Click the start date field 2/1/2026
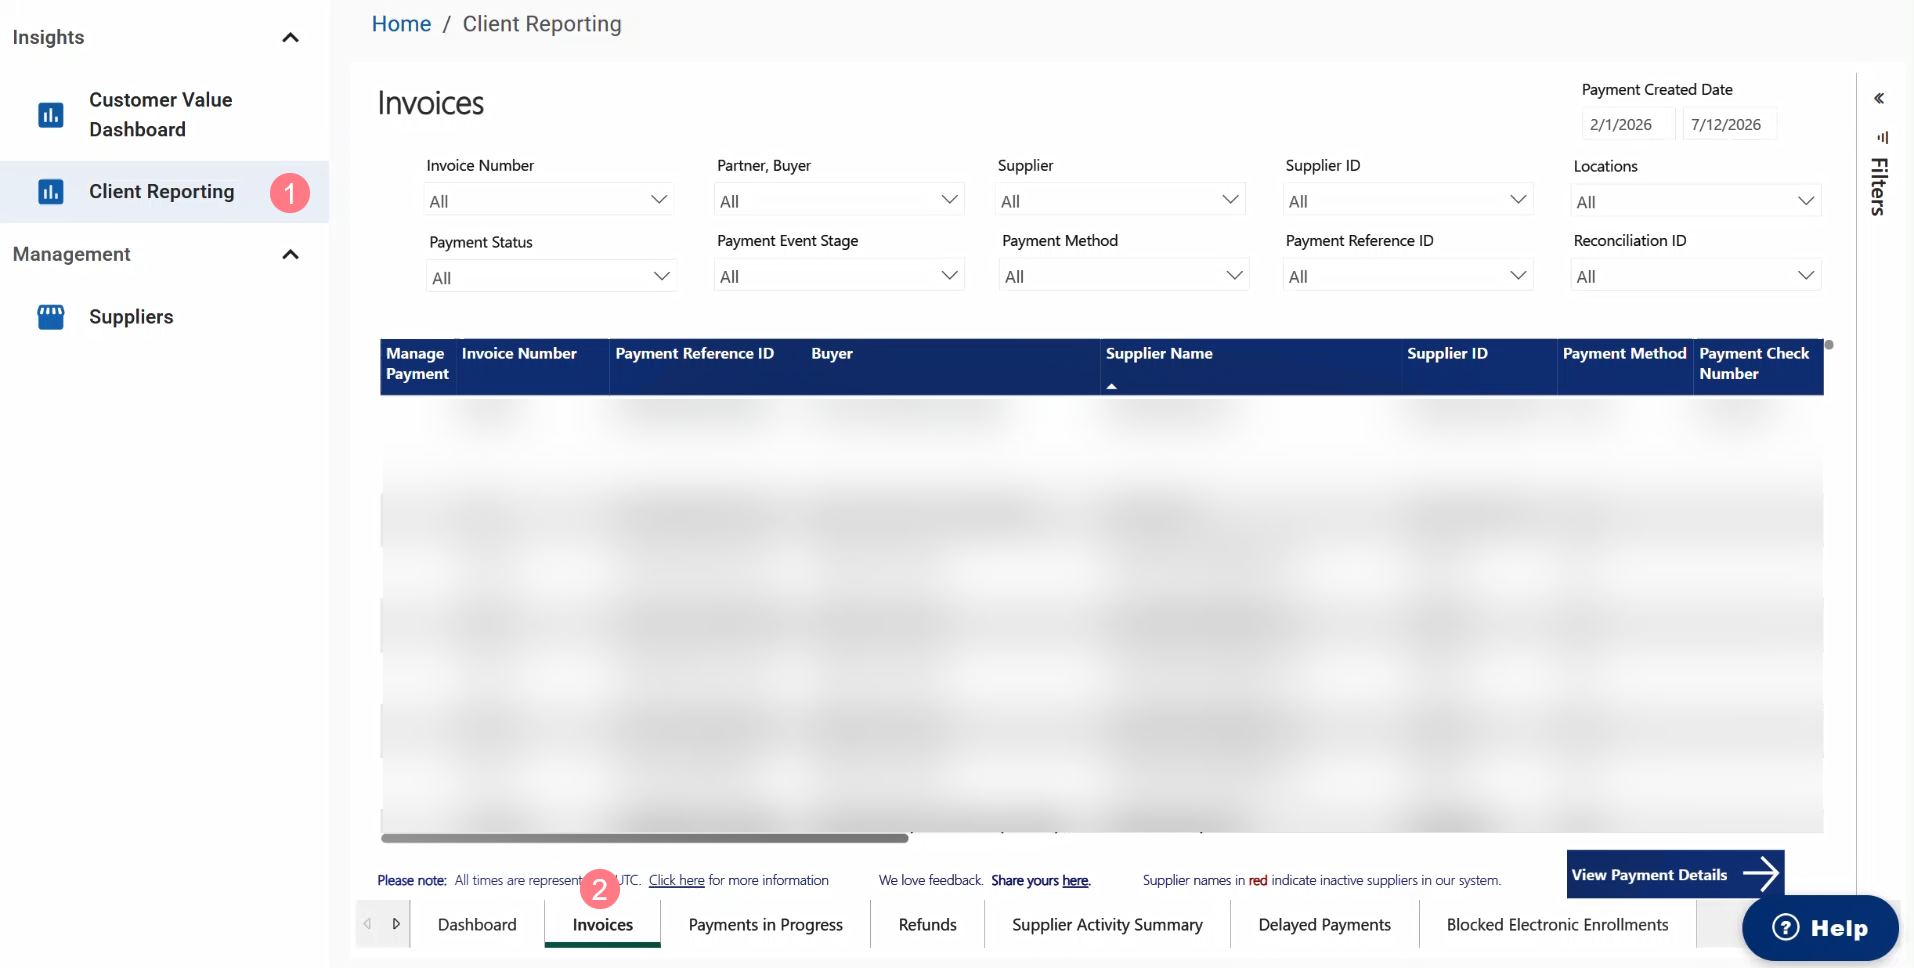1914x968 pixels. [x=1628, y=124]
